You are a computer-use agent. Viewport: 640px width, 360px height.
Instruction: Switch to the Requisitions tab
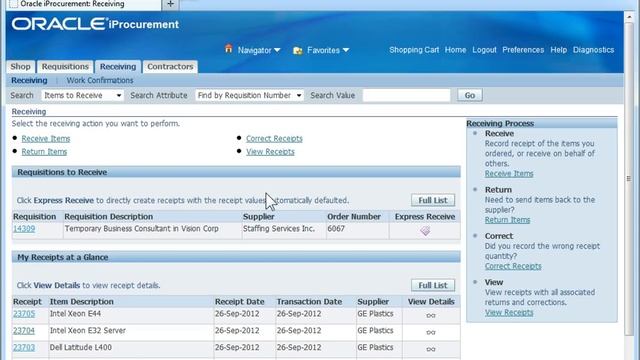pyautogui.click(x=65, y=67)
